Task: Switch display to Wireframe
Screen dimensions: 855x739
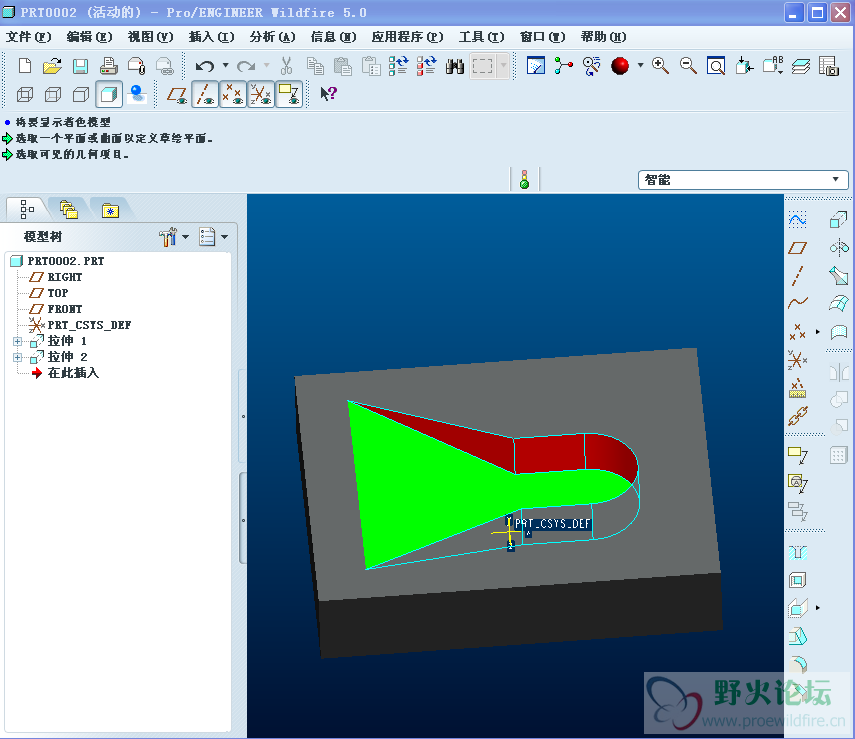Action: pos(25,94)
